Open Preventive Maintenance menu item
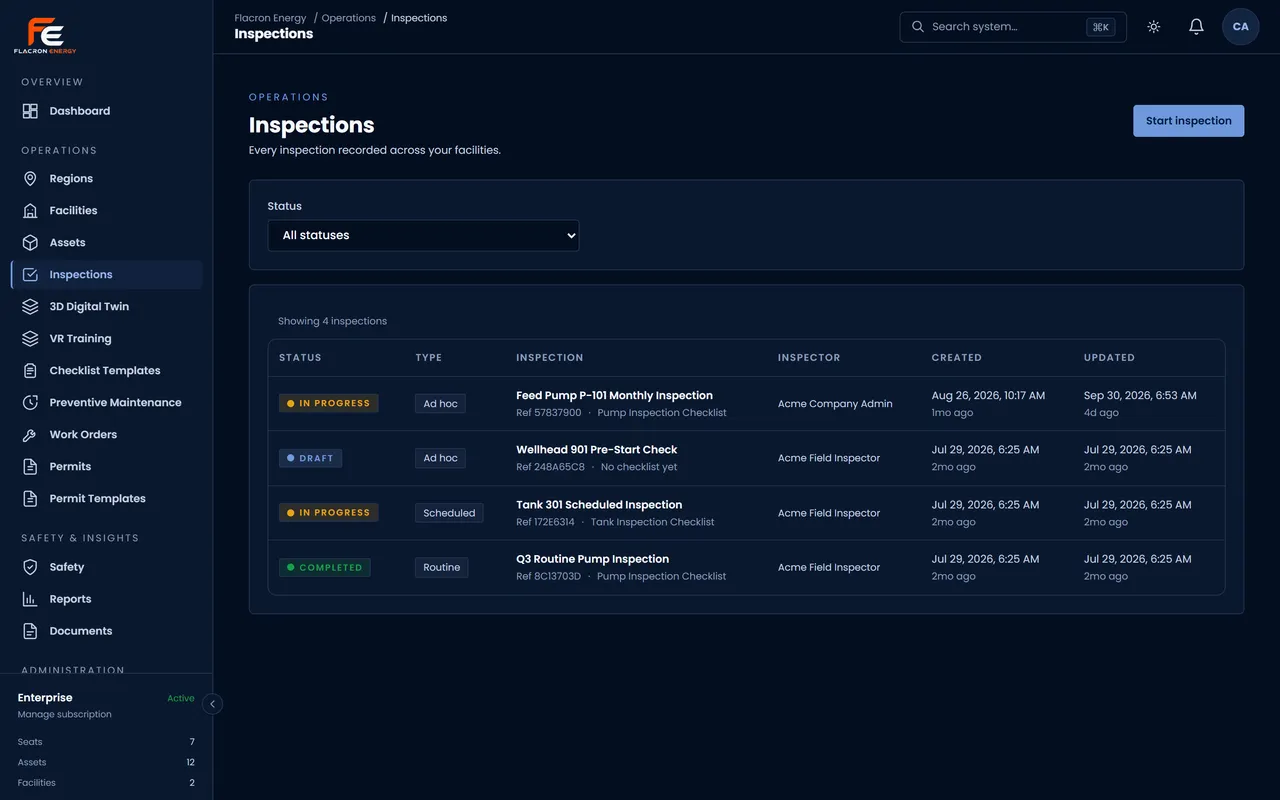 click(x=107, y=403)
